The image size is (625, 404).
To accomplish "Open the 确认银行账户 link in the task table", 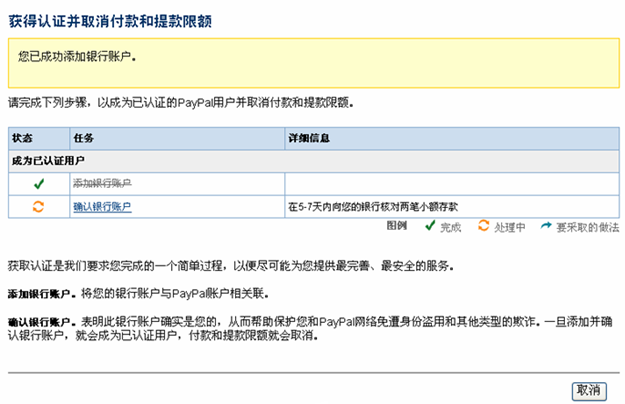I will point(102,207).
